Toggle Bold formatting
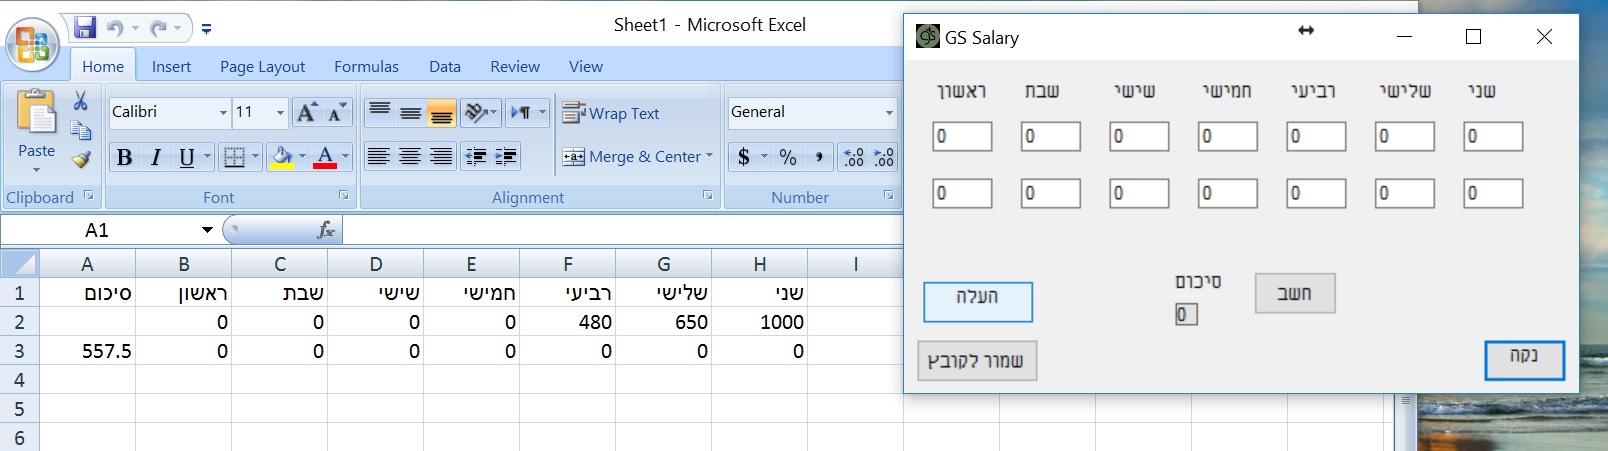1608x451 pixels. tap(124, 157)
